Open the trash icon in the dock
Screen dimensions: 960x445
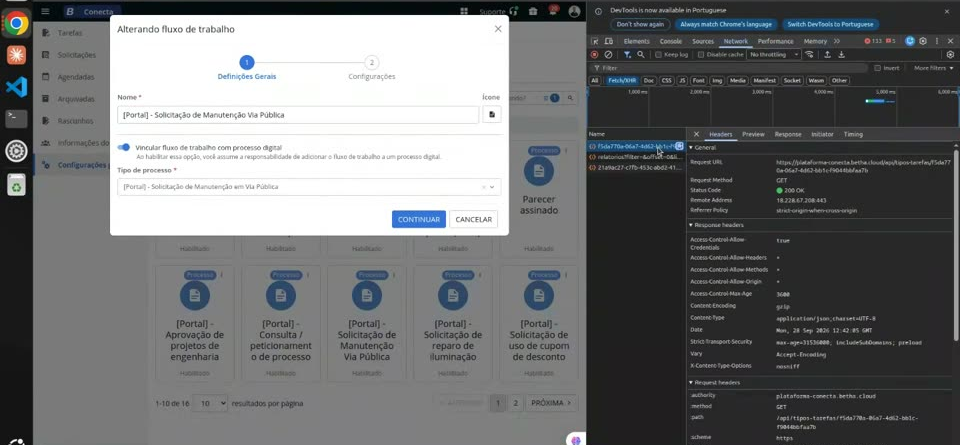click(17, 184)
